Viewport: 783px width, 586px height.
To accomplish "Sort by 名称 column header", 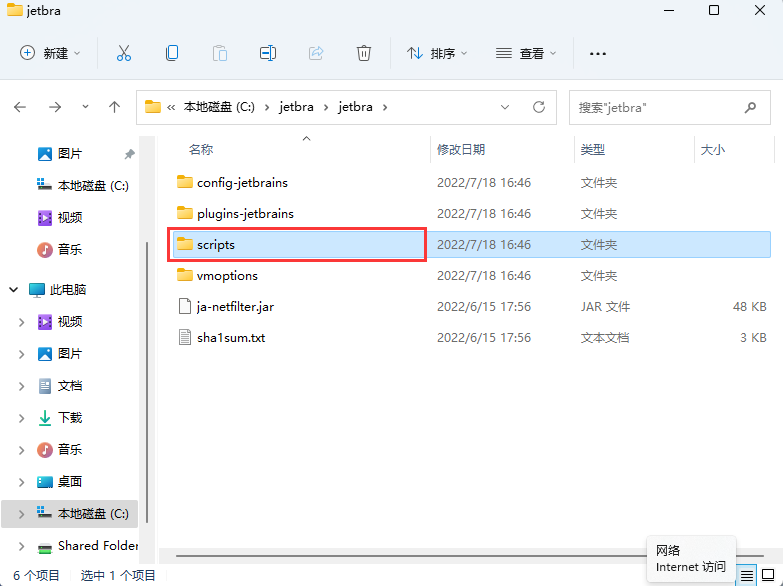I will [x=201, y=149].
